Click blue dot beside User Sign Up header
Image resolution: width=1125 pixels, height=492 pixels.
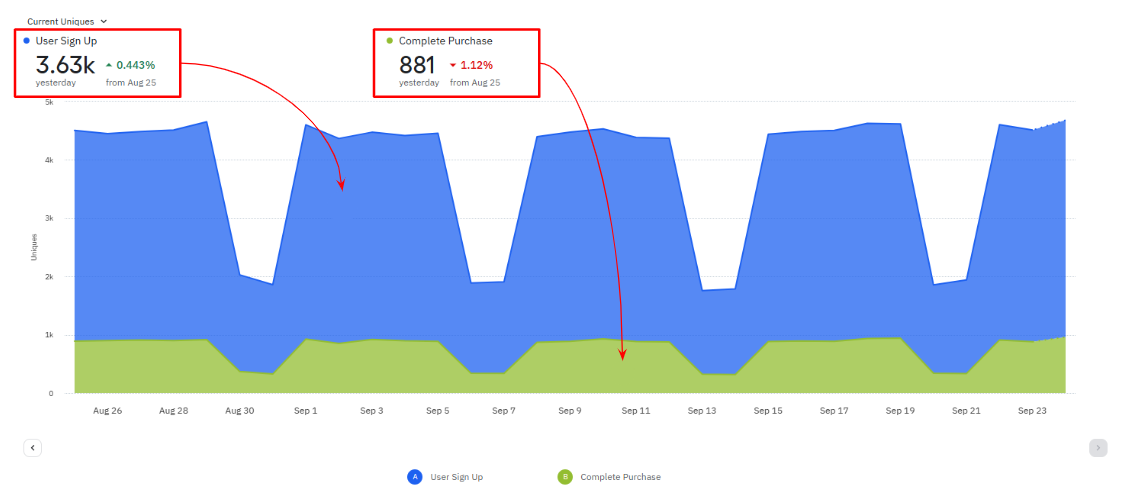click(x=26, y=41)
